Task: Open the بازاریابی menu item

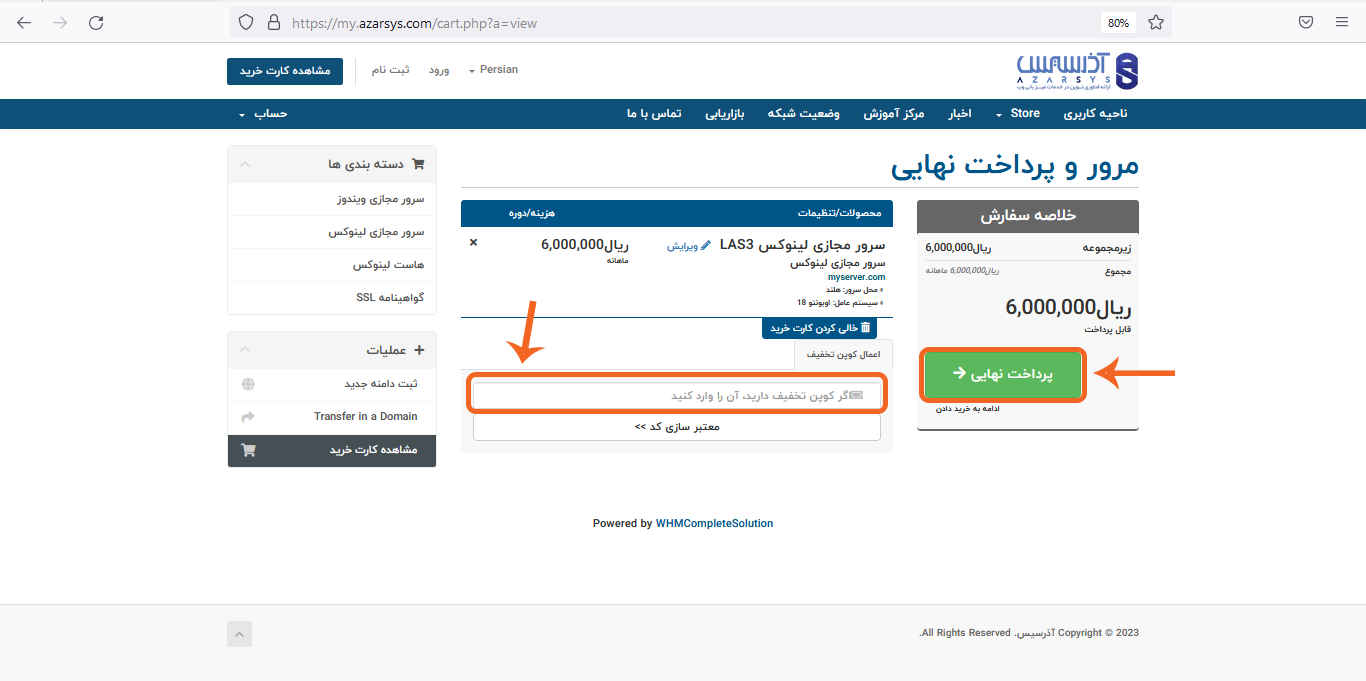Action: [x=725, y=114]
